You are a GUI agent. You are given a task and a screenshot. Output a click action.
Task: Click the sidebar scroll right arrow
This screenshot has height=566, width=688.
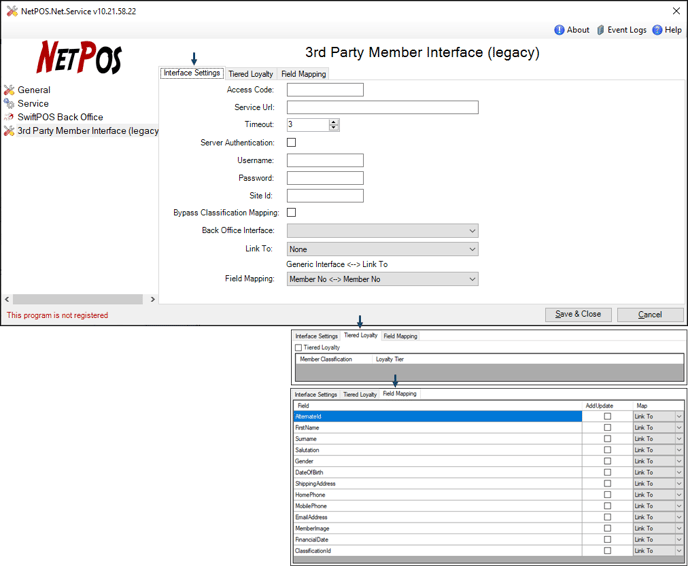[153, 299]
